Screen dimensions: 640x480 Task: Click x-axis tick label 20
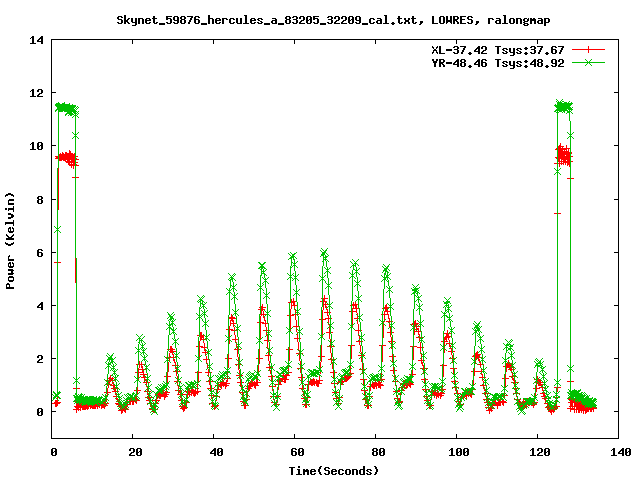click(x=135, y=452)
